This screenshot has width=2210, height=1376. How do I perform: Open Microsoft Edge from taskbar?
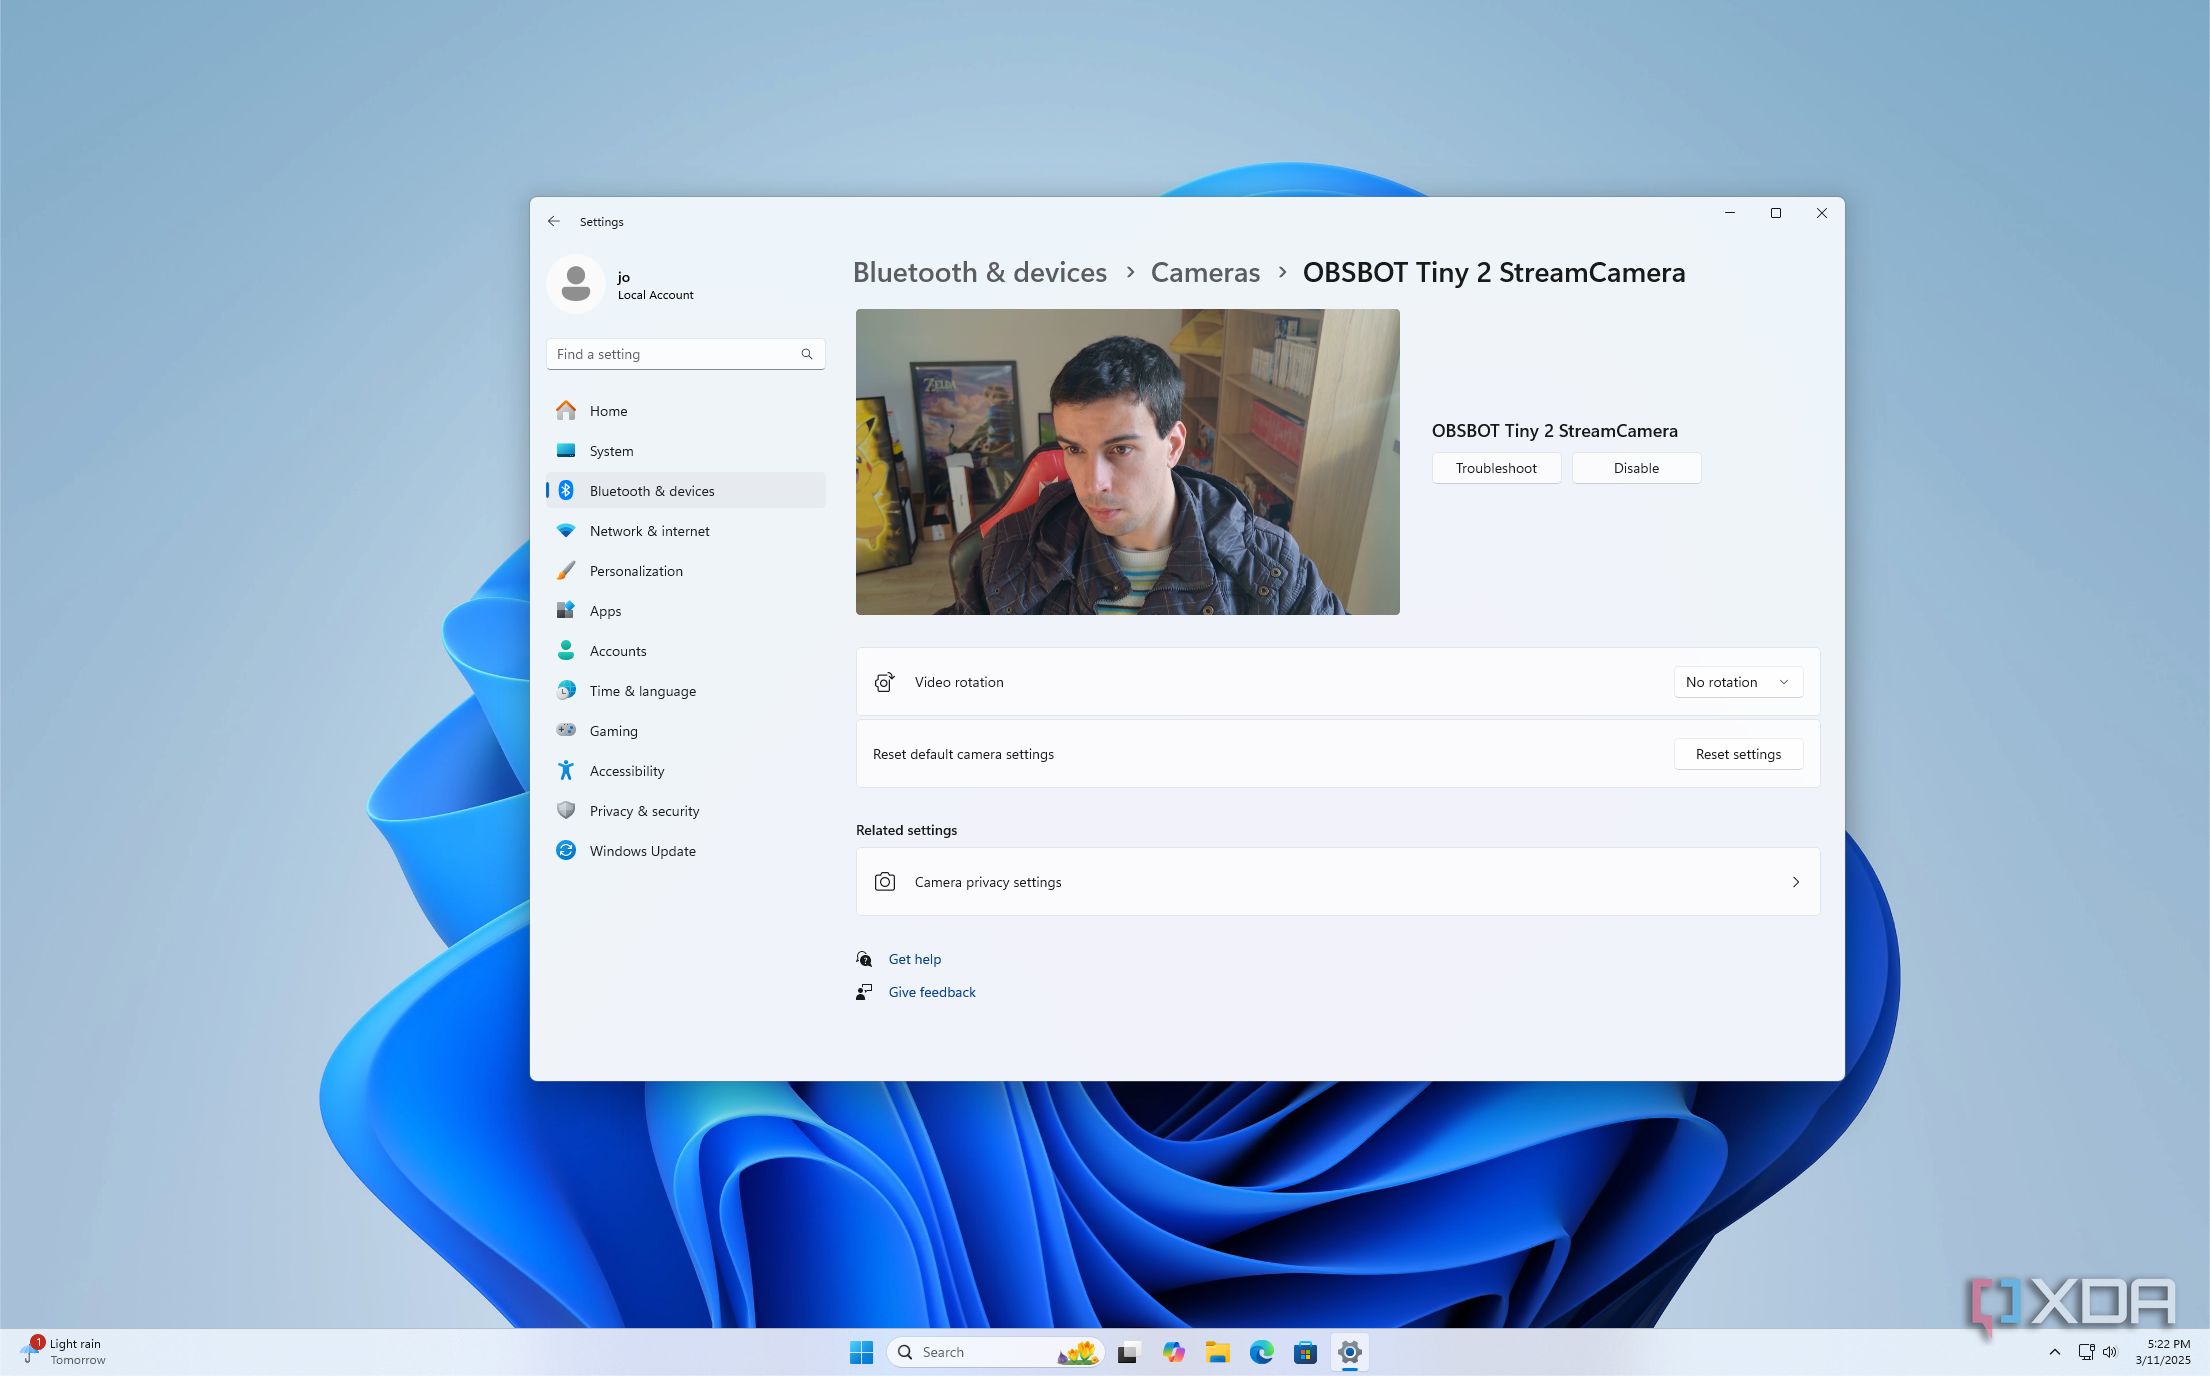[1261, 1352]
